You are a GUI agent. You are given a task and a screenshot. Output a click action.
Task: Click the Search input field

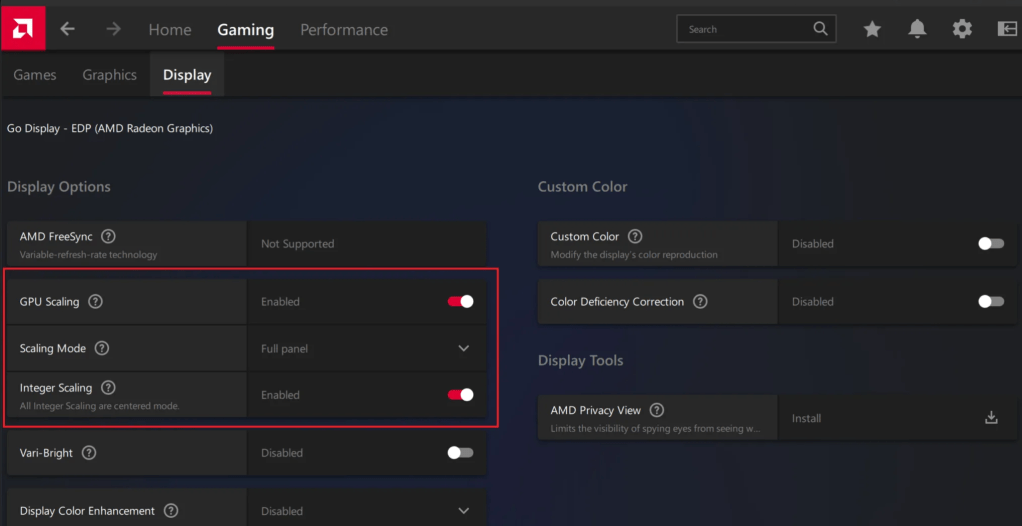point(745,29)
